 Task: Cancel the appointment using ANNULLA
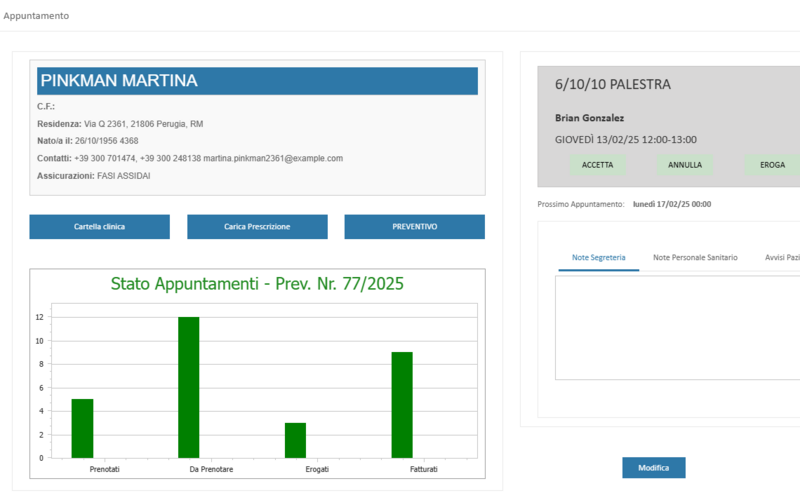click(685, 165)
